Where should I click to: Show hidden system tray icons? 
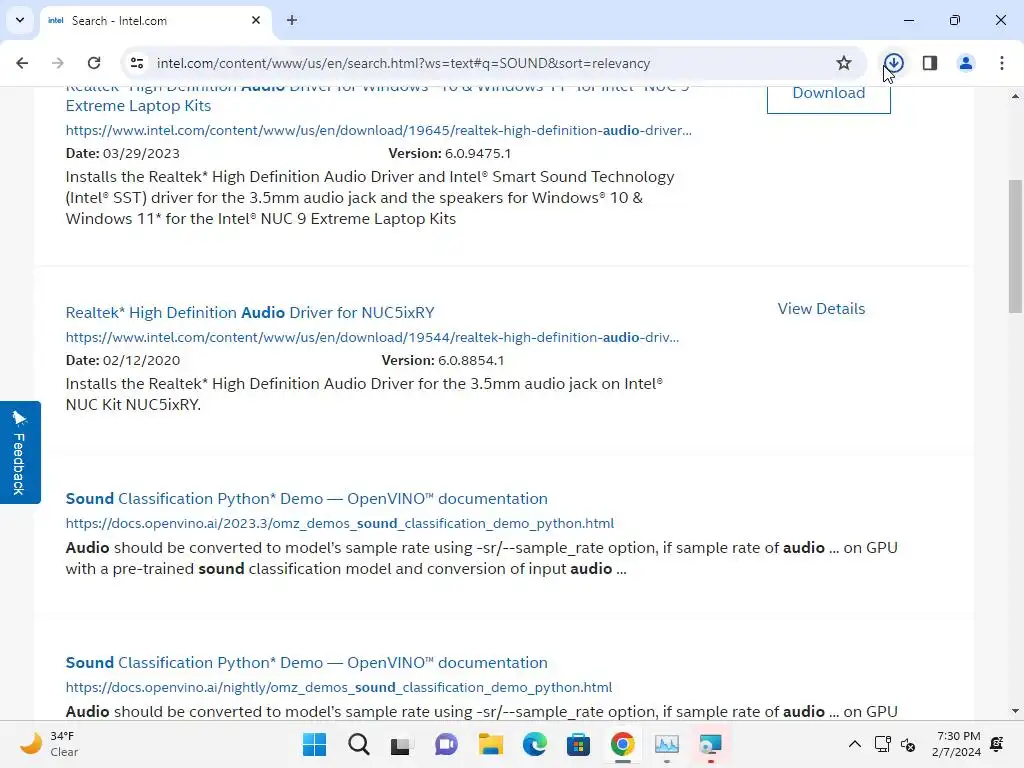[854, 744]
